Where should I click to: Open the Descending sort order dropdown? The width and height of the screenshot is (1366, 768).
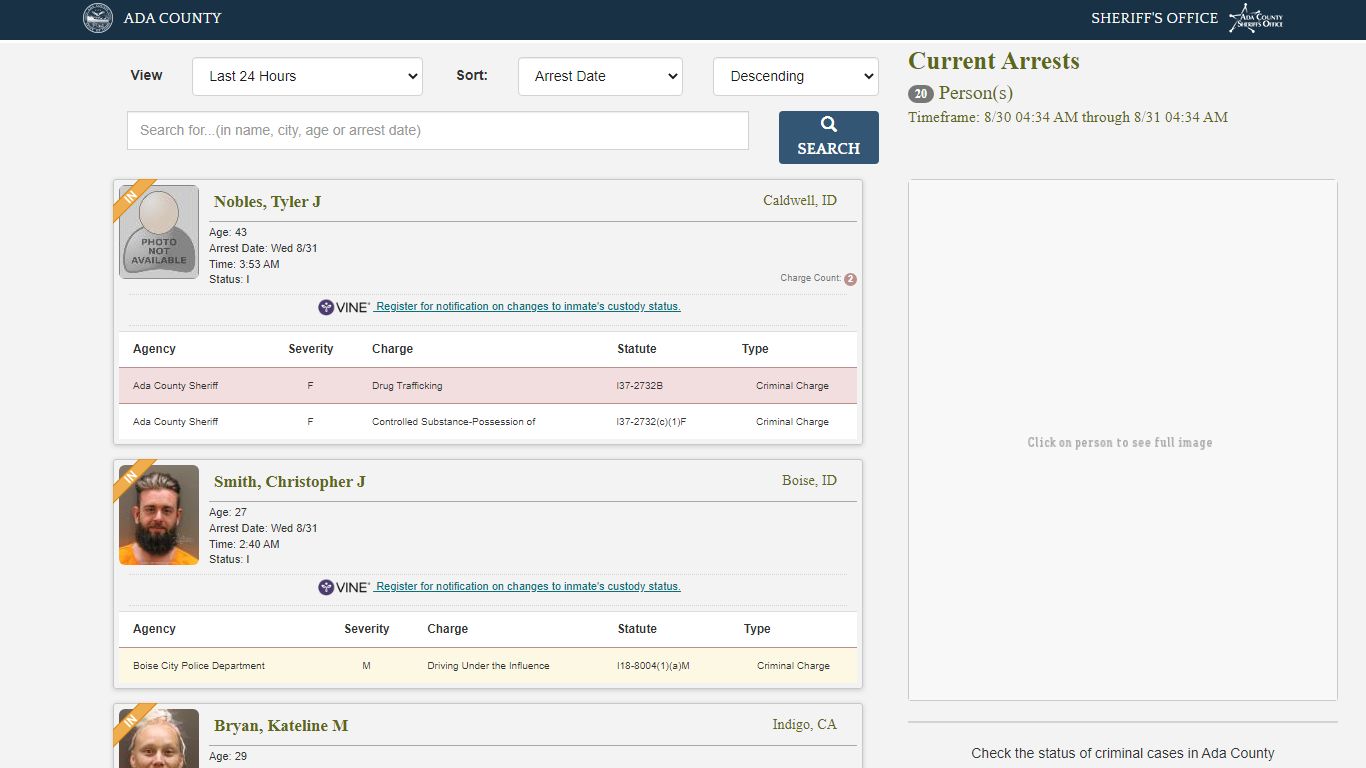[796, 76]
